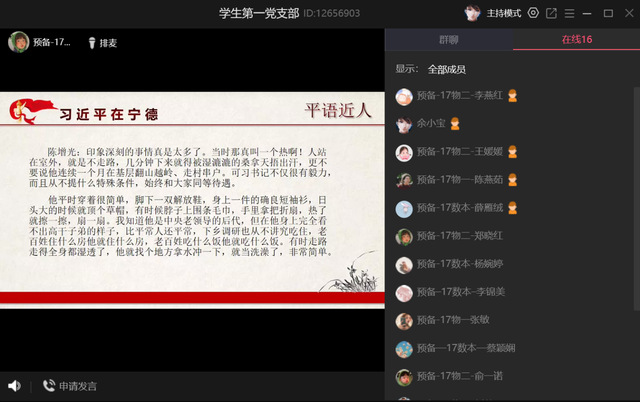Click the user avatar in title bar

coord(472,13)
